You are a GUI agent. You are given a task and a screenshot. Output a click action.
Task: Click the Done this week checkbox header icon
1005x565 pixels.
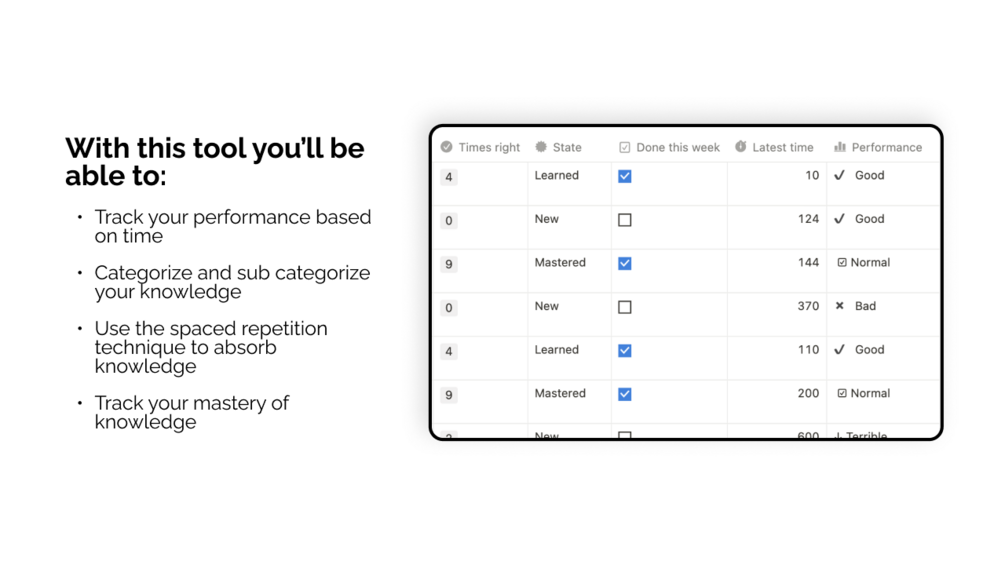click(x=625, y=147)
